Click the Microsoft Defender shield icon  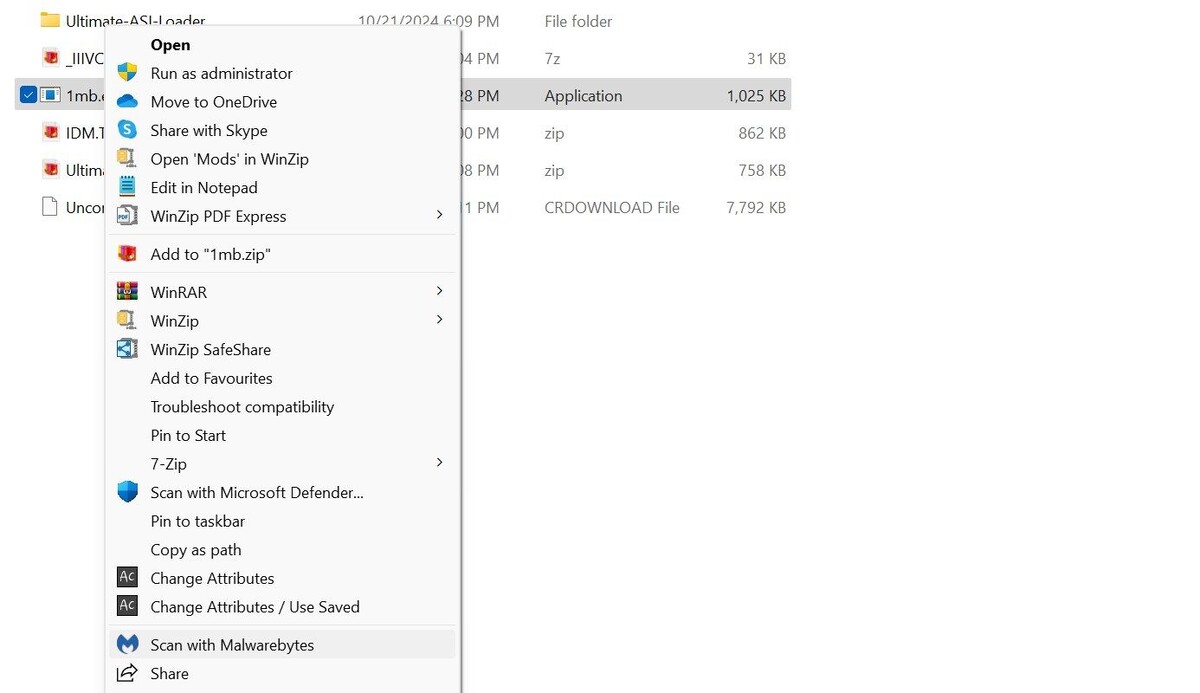tap(127, 492)
